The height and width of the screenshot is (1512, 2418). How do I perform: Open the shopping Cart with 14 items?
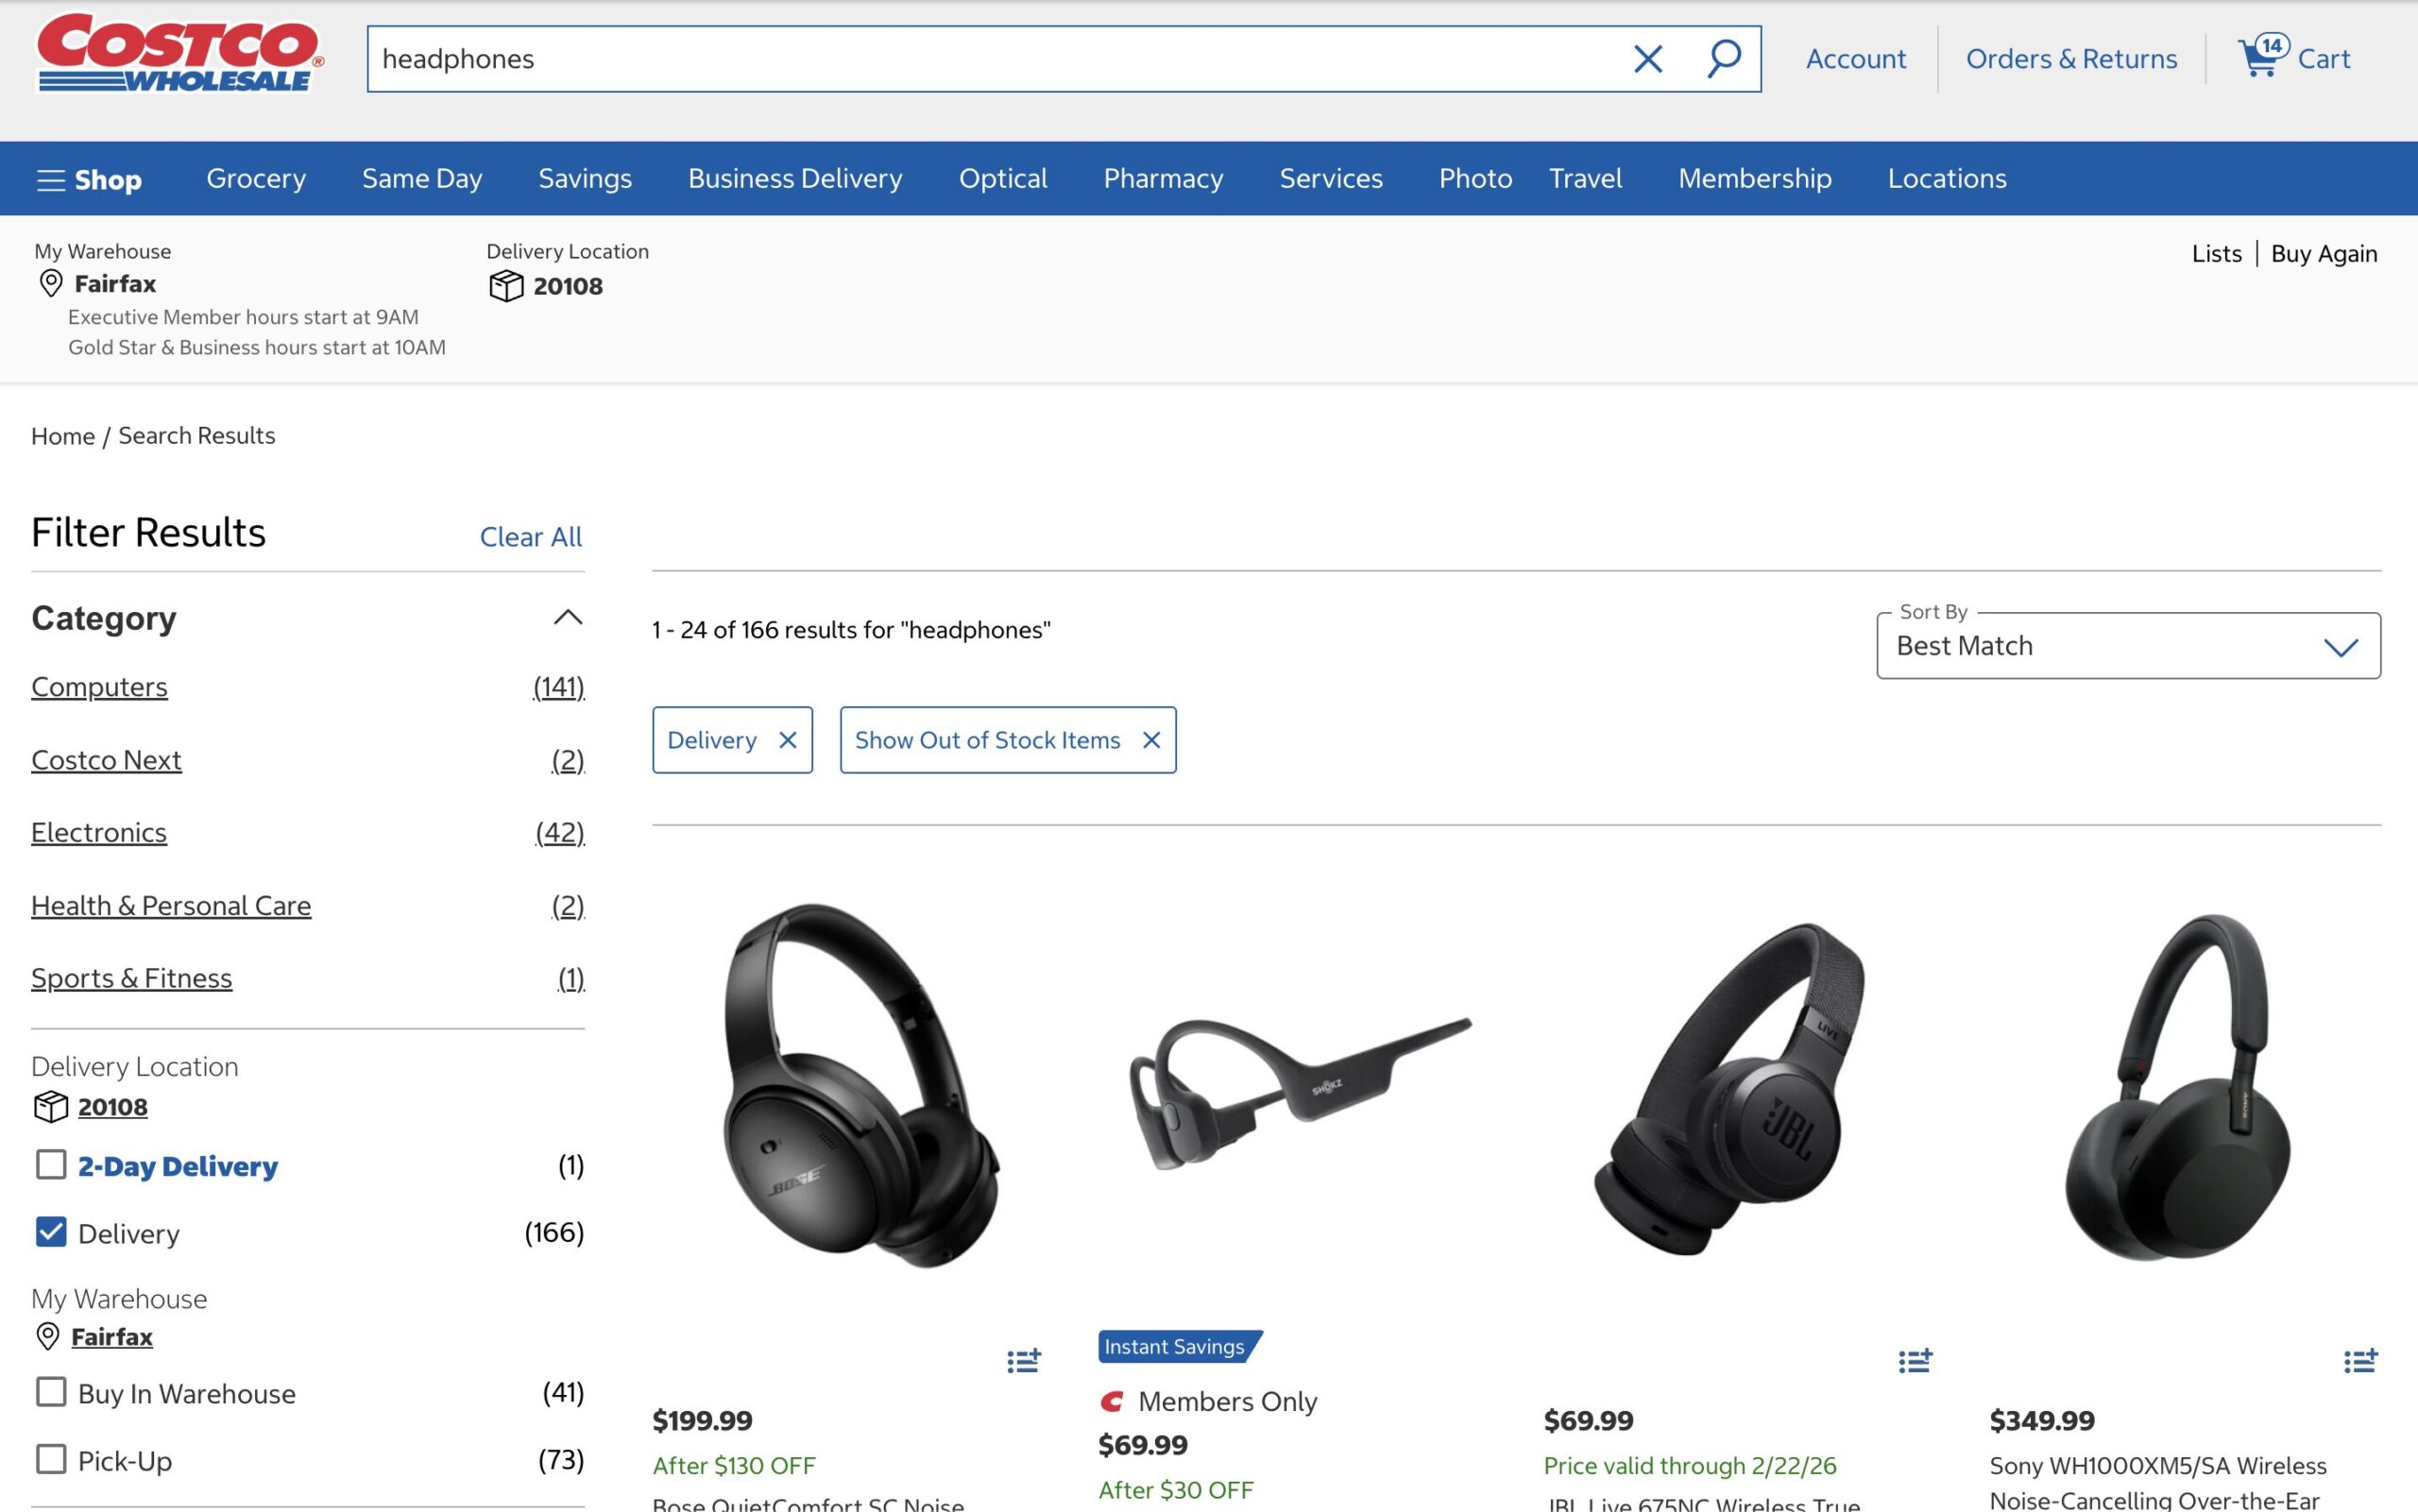[x=2293, y=58]
